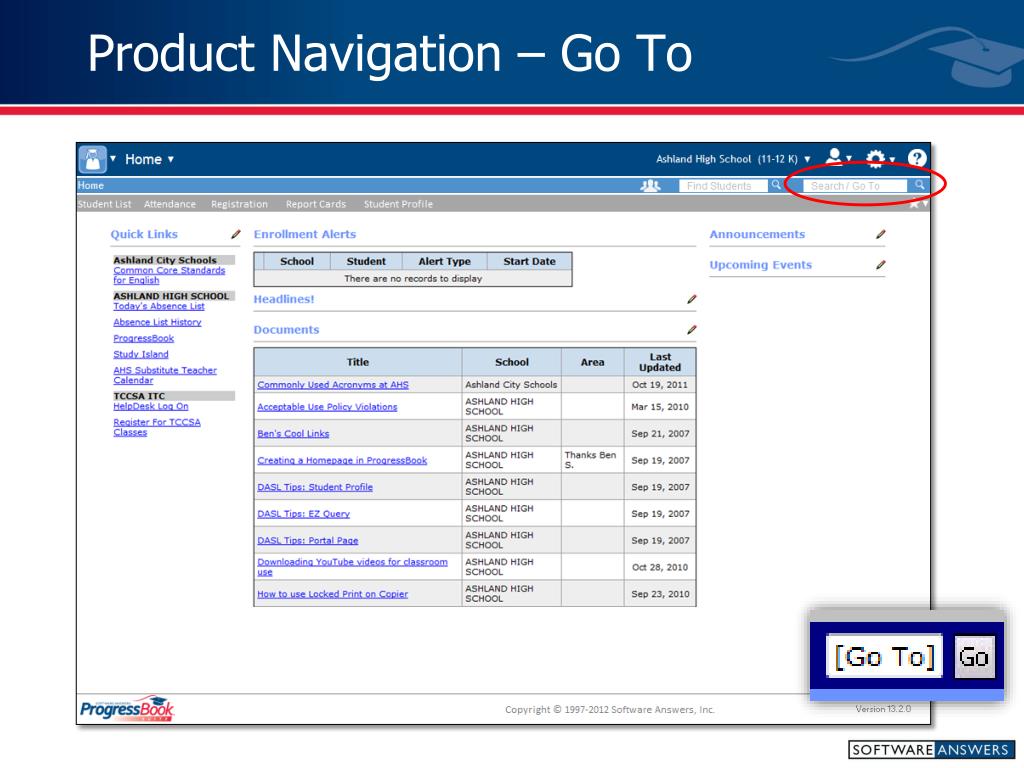Open Absence List History link

pos(157,322)
